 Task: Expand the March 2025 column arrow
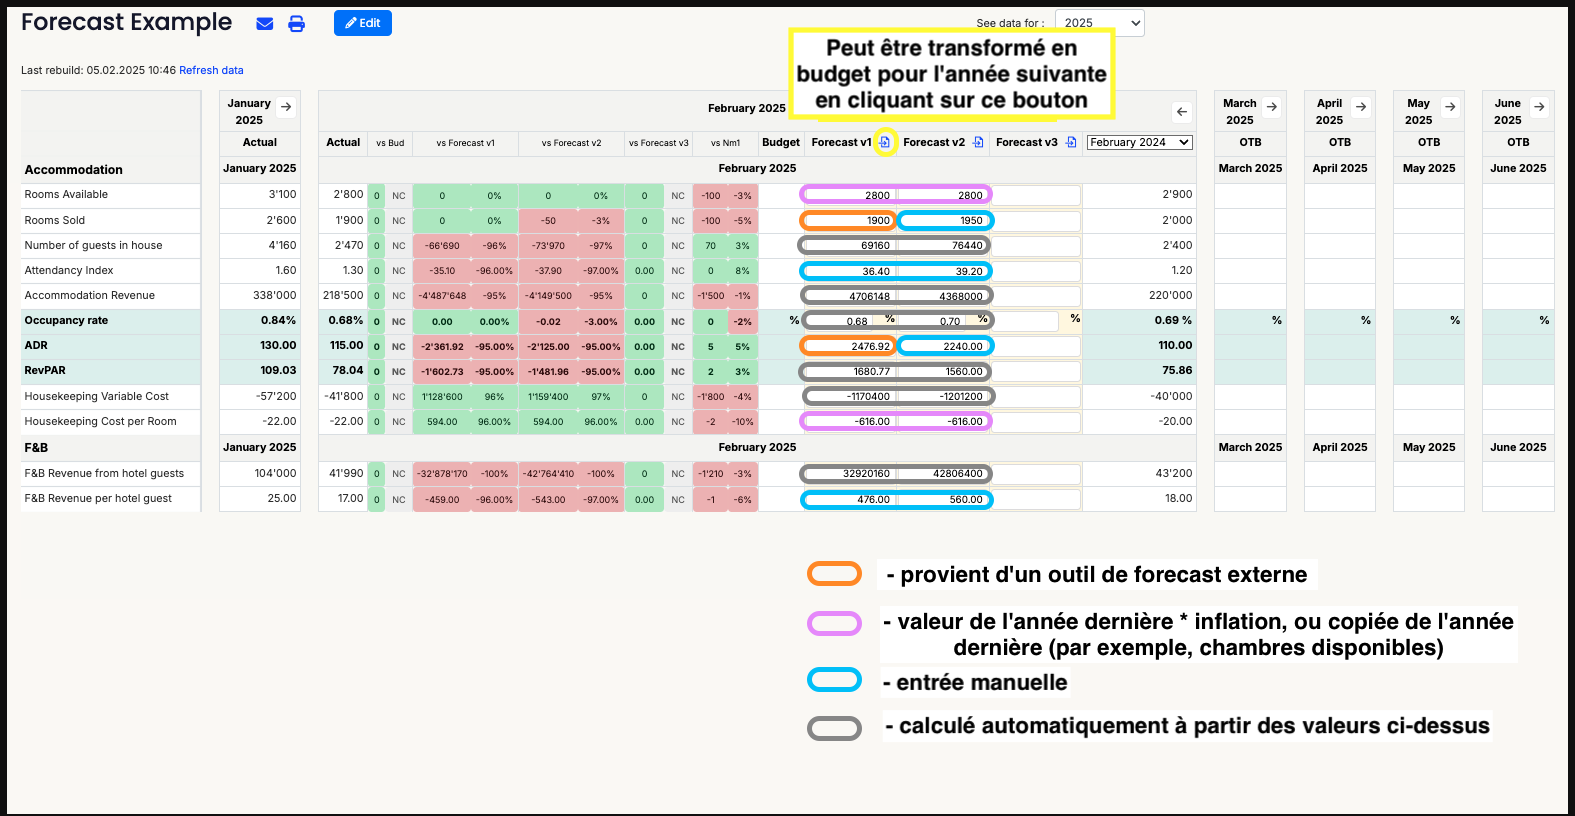(x=1271, y=107)
